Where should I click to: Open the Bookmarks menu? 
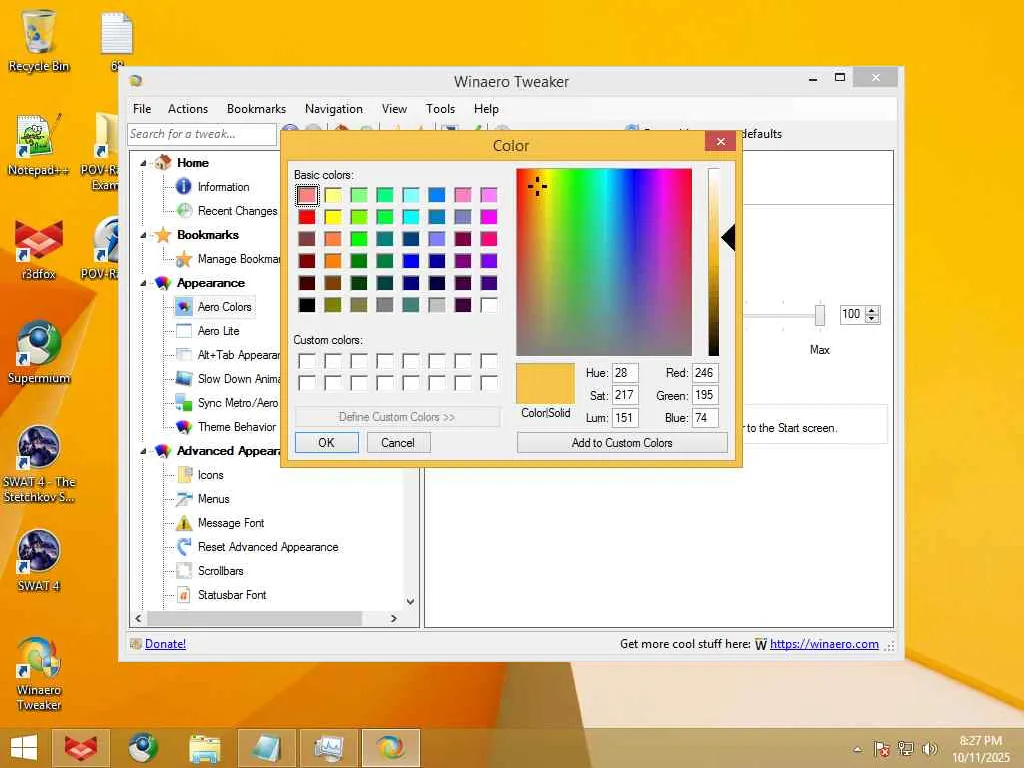(x=256, y=109)
